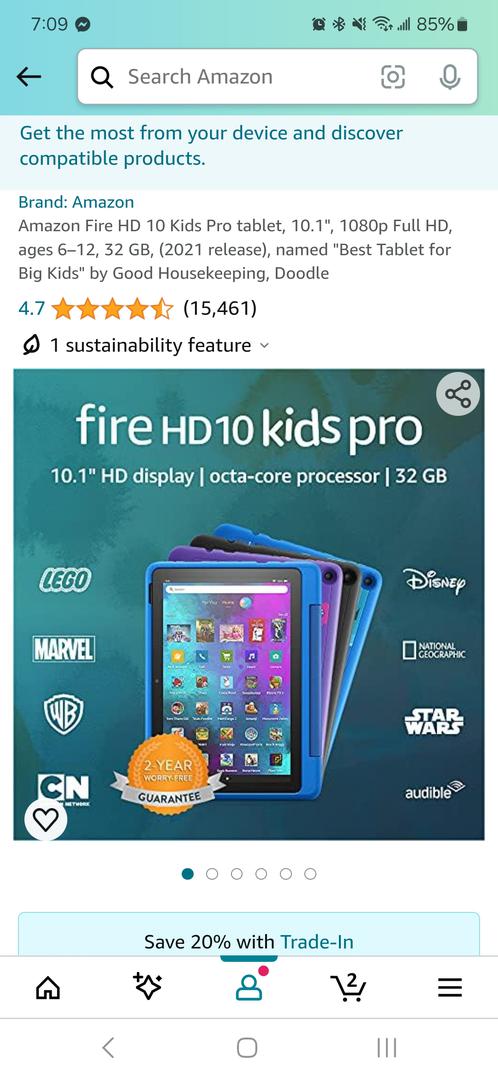Open the 15,461 ratings count
The height and width of the screenshot is (1080, 498).
click(220, 308)
